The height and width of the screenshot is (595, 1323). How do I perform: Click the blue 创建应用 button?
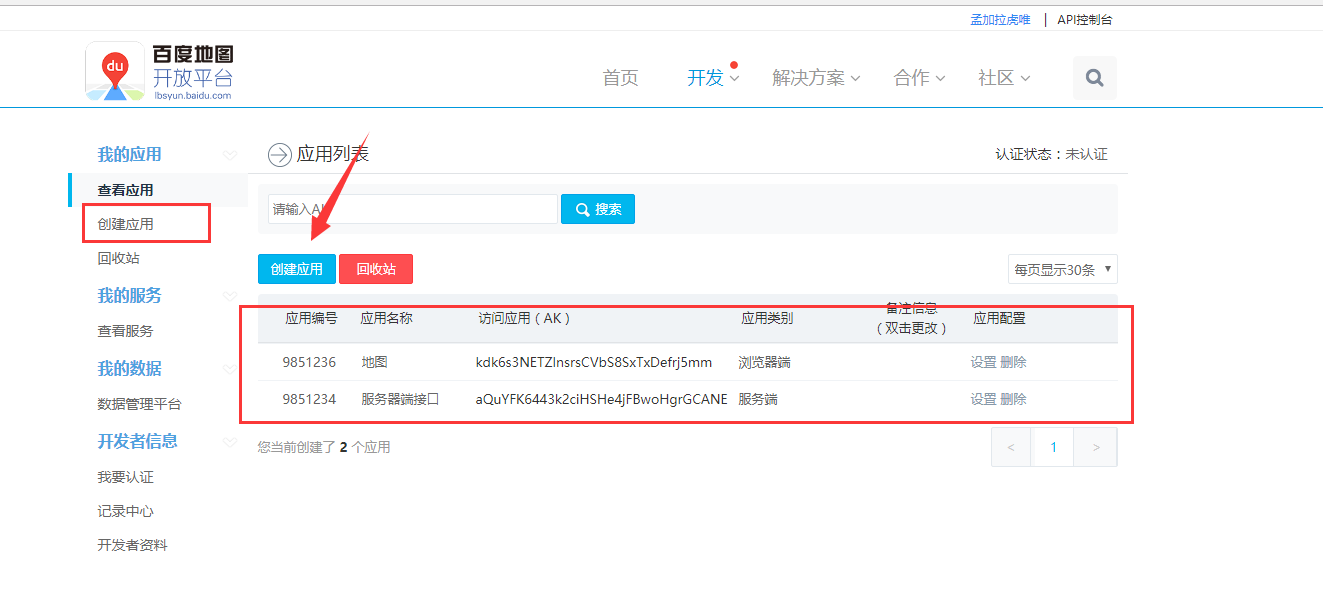click(297, 269)
